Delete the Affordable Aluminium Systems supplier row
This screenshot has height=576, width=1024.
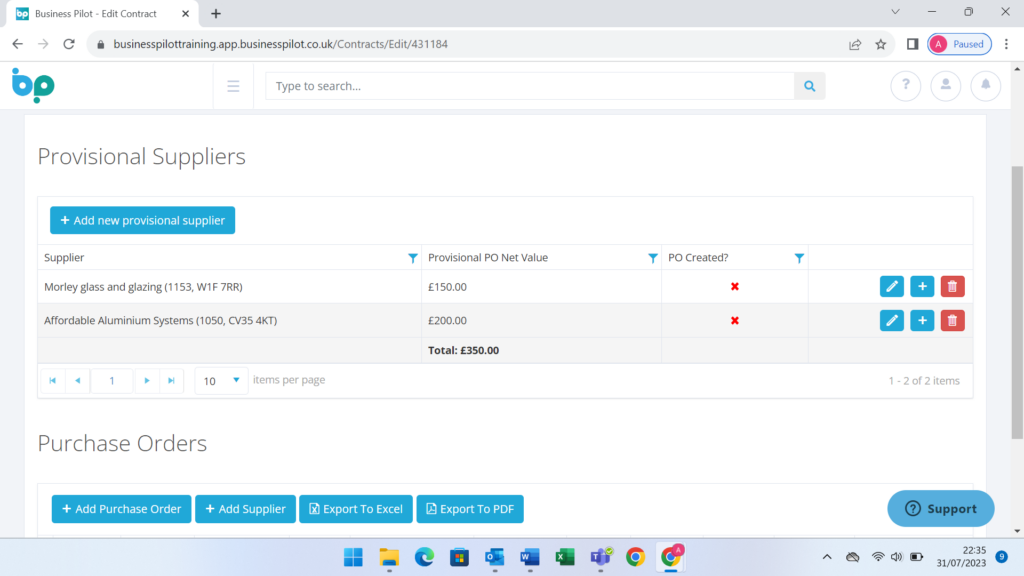[x=952, y=321]
